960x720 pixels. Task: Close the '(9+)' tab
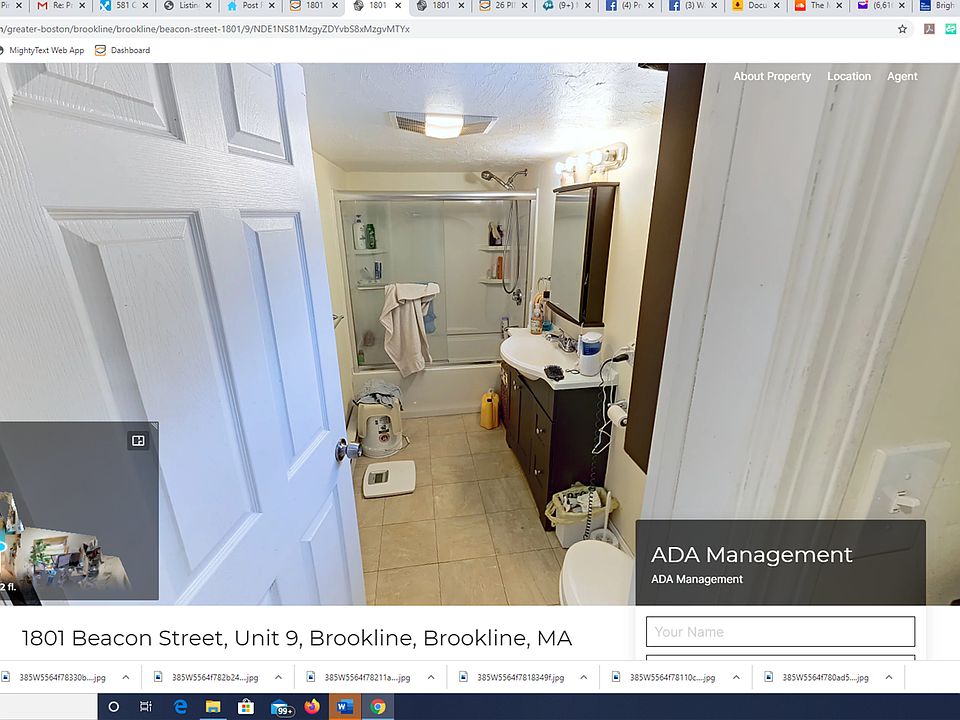pos(588,6)
